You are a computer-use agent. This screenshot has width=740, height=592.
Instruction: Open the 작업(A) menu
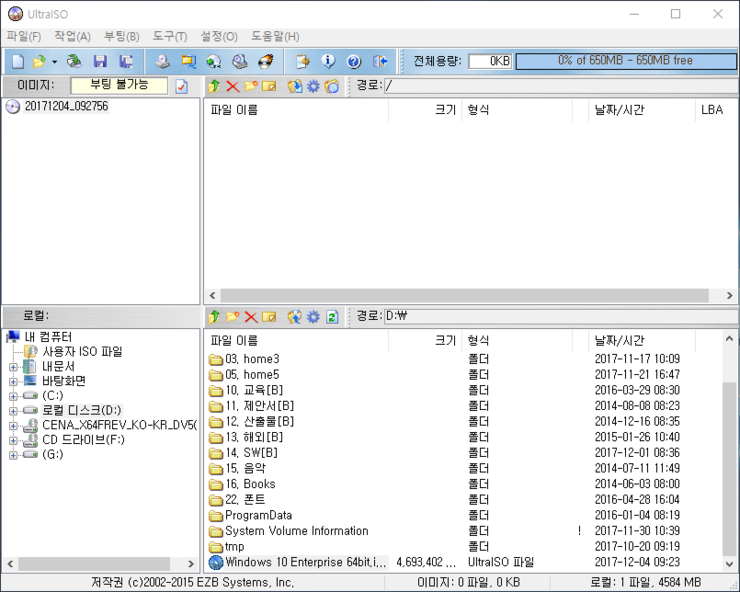[x=72, y=37]
